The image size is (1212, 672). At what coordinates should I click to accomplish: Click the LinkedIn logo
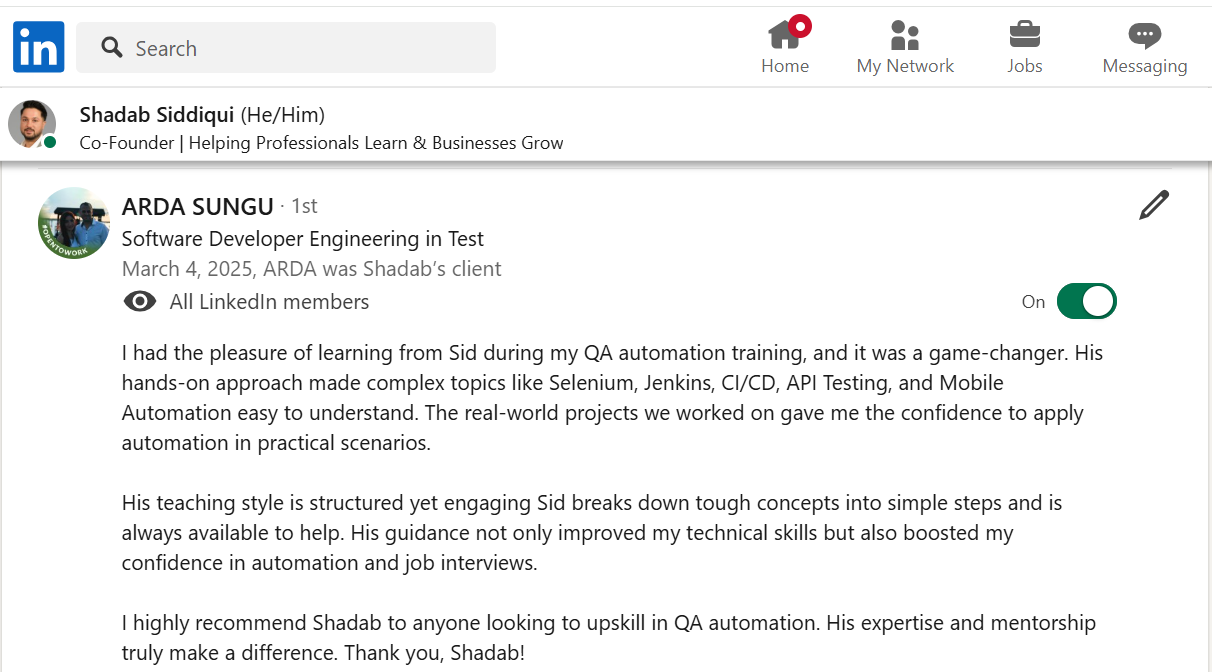[39, 47]
